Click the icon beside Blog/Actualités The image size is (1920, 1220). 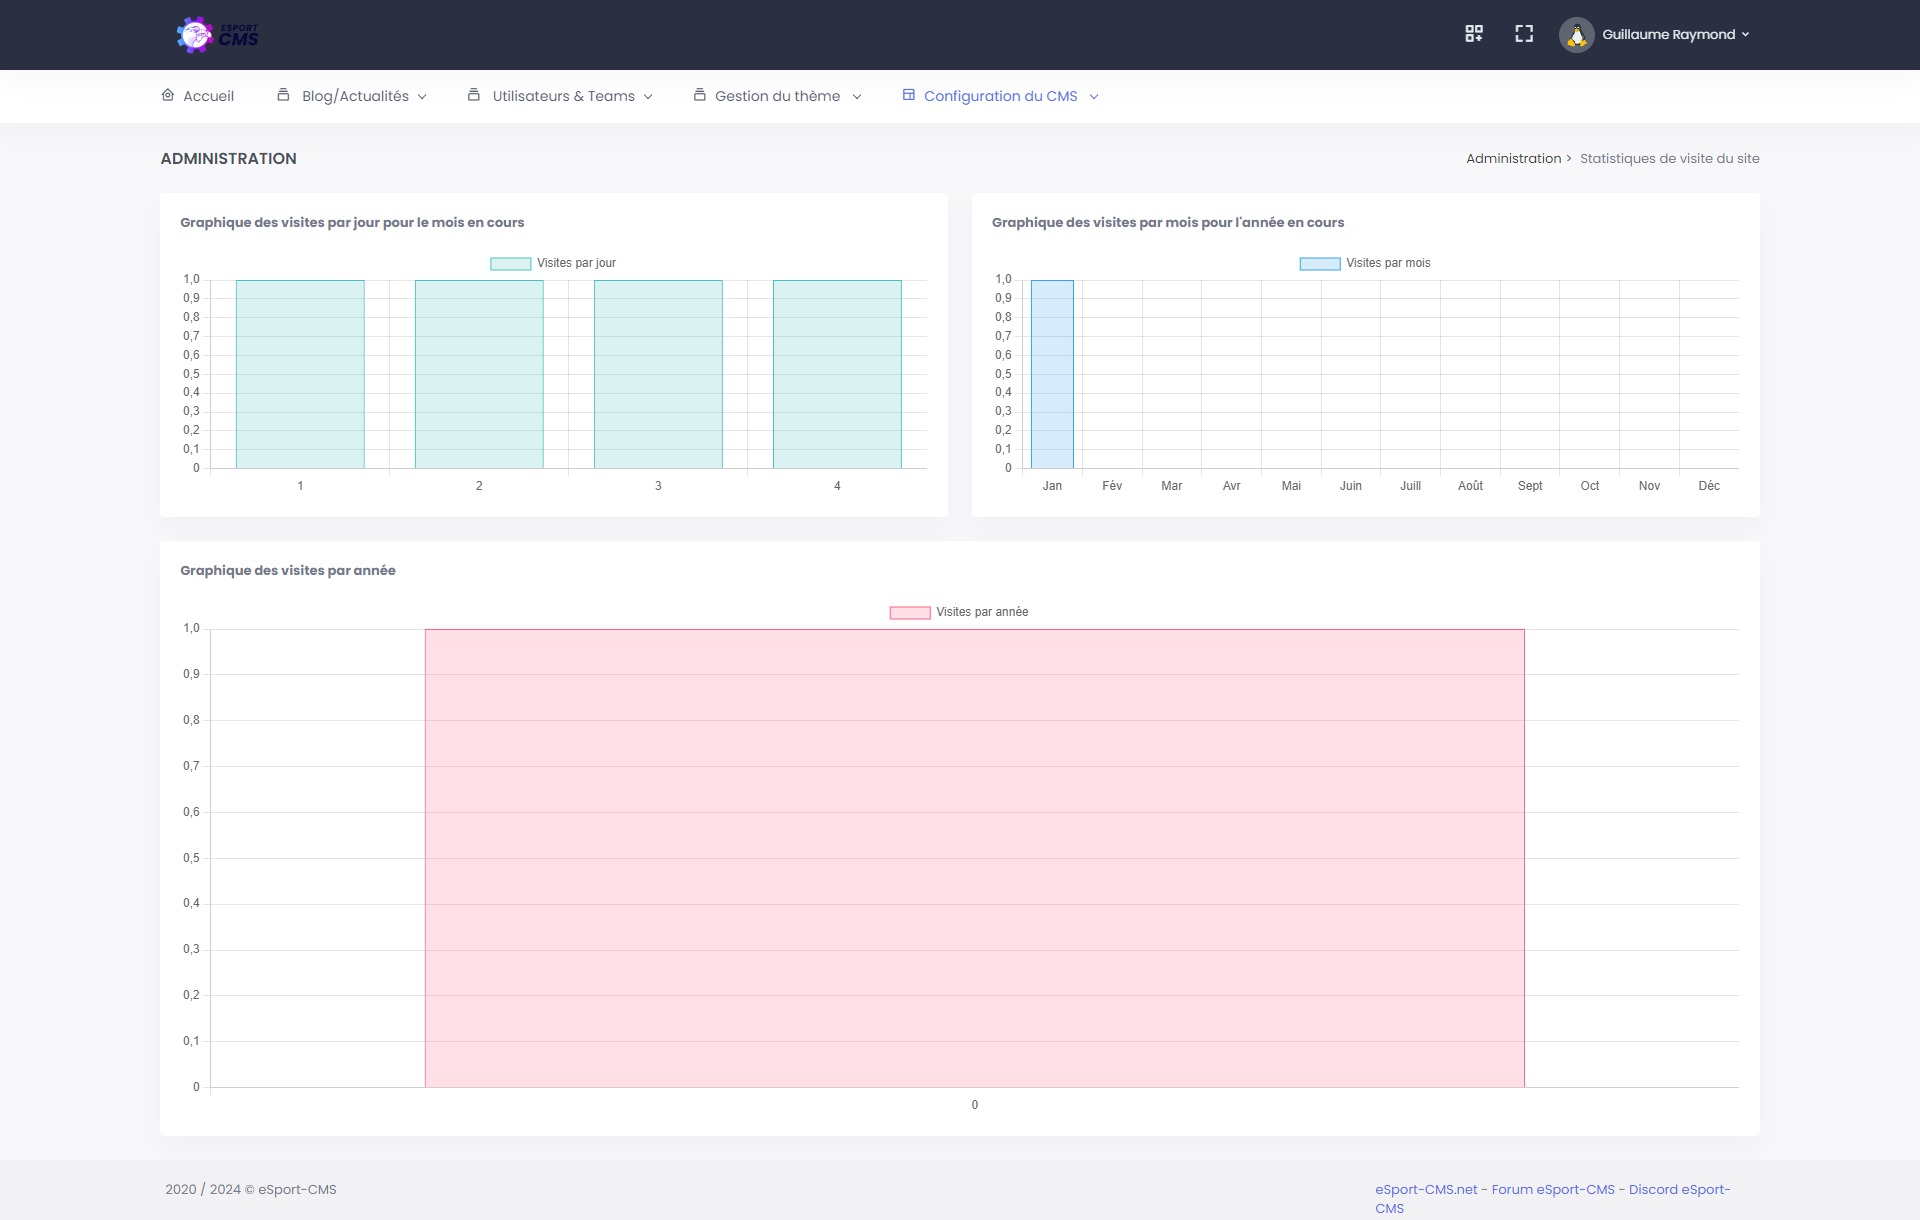coord(283,95)
